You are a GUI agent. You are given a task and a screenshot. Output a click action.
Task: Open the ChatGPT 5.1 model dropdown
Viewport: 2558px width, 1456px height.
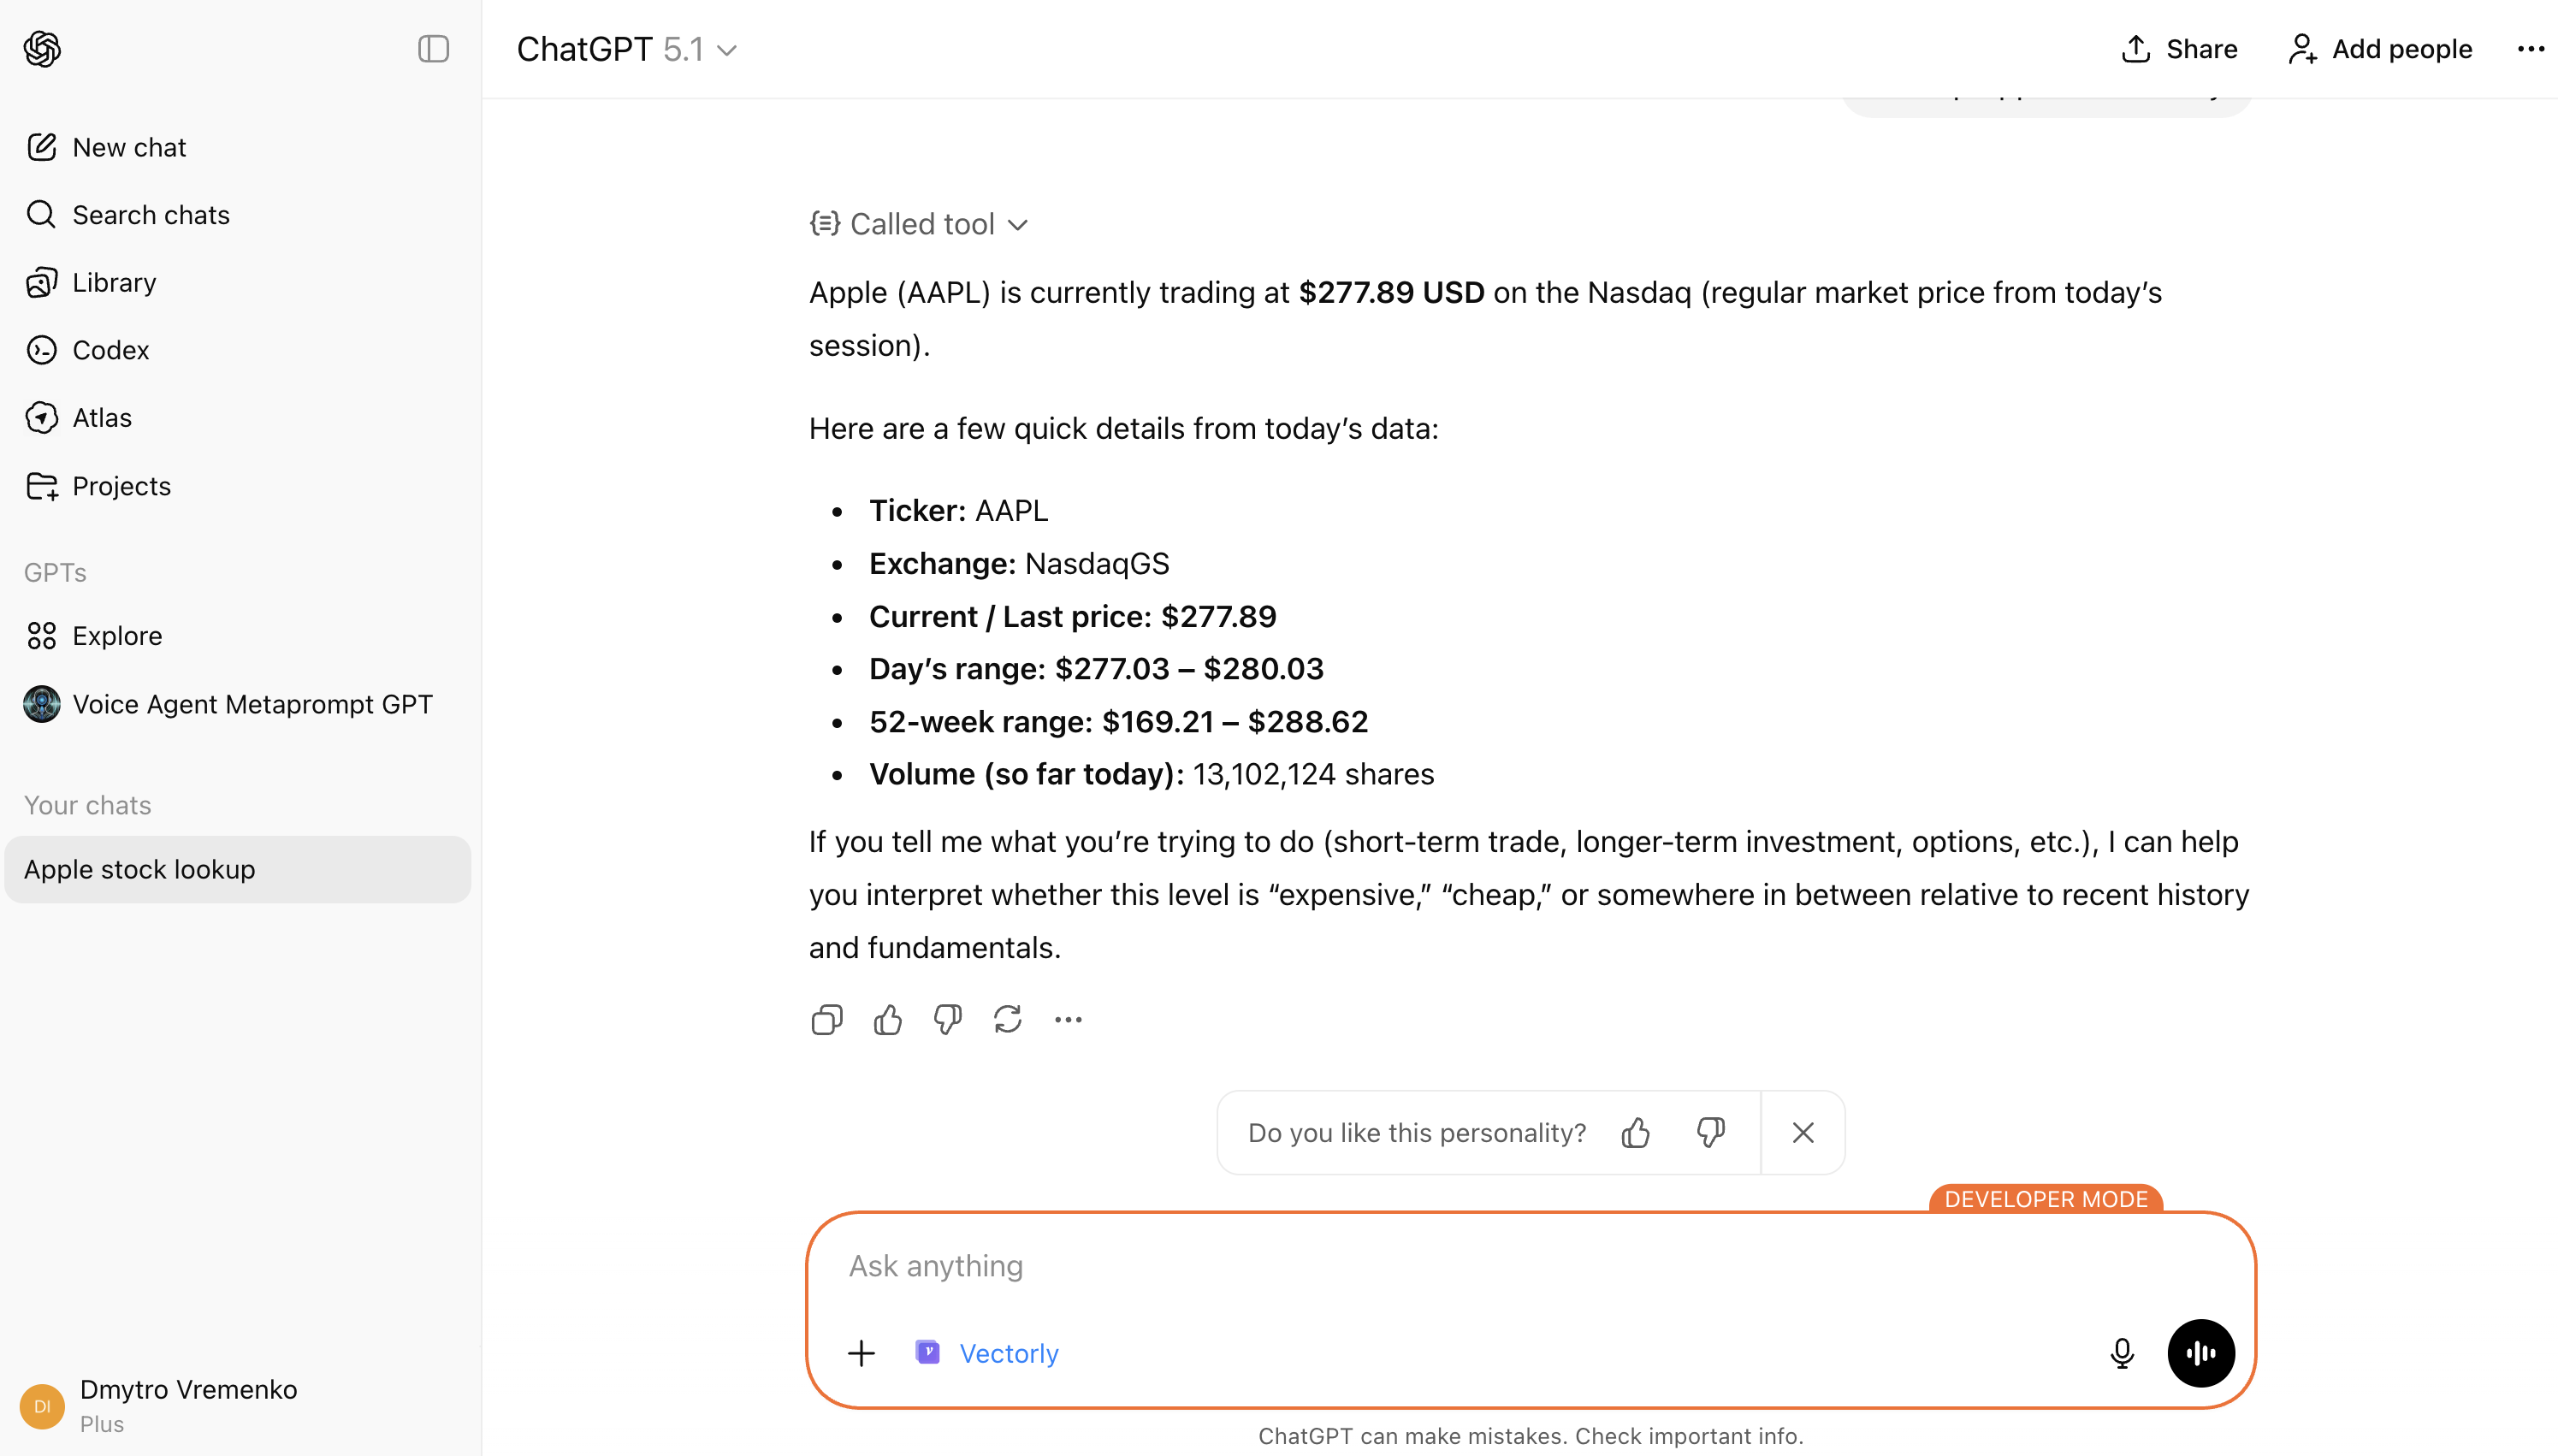click(627, 49)
